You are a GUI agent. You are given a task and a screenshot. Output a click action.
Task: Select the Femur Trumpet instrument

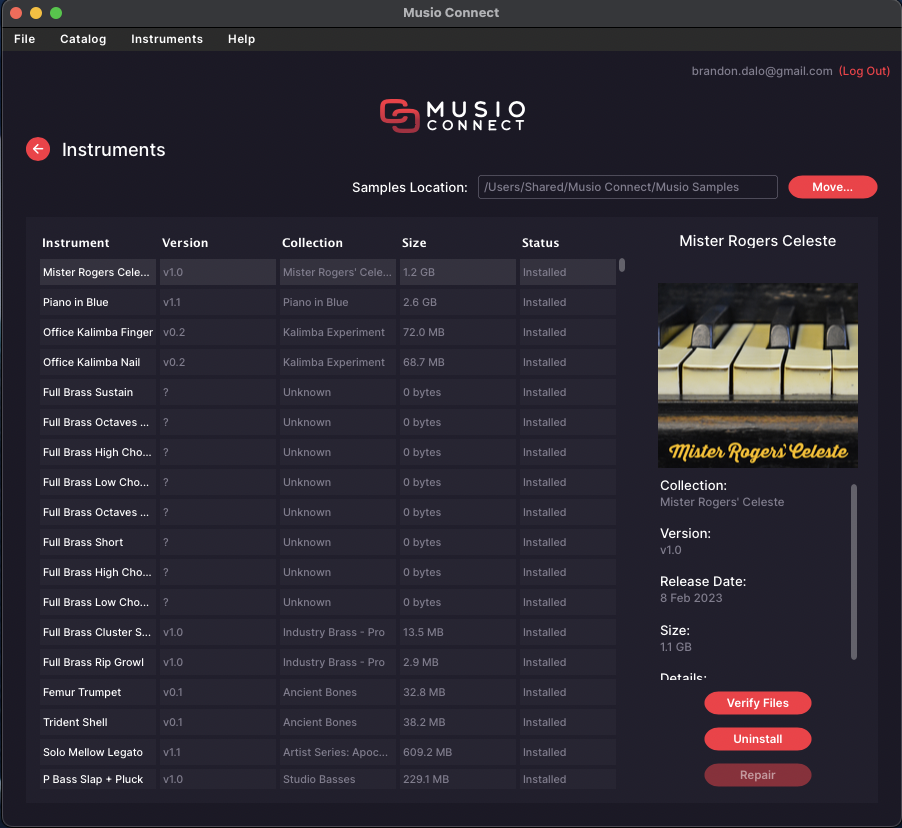[x=98, y=692]
